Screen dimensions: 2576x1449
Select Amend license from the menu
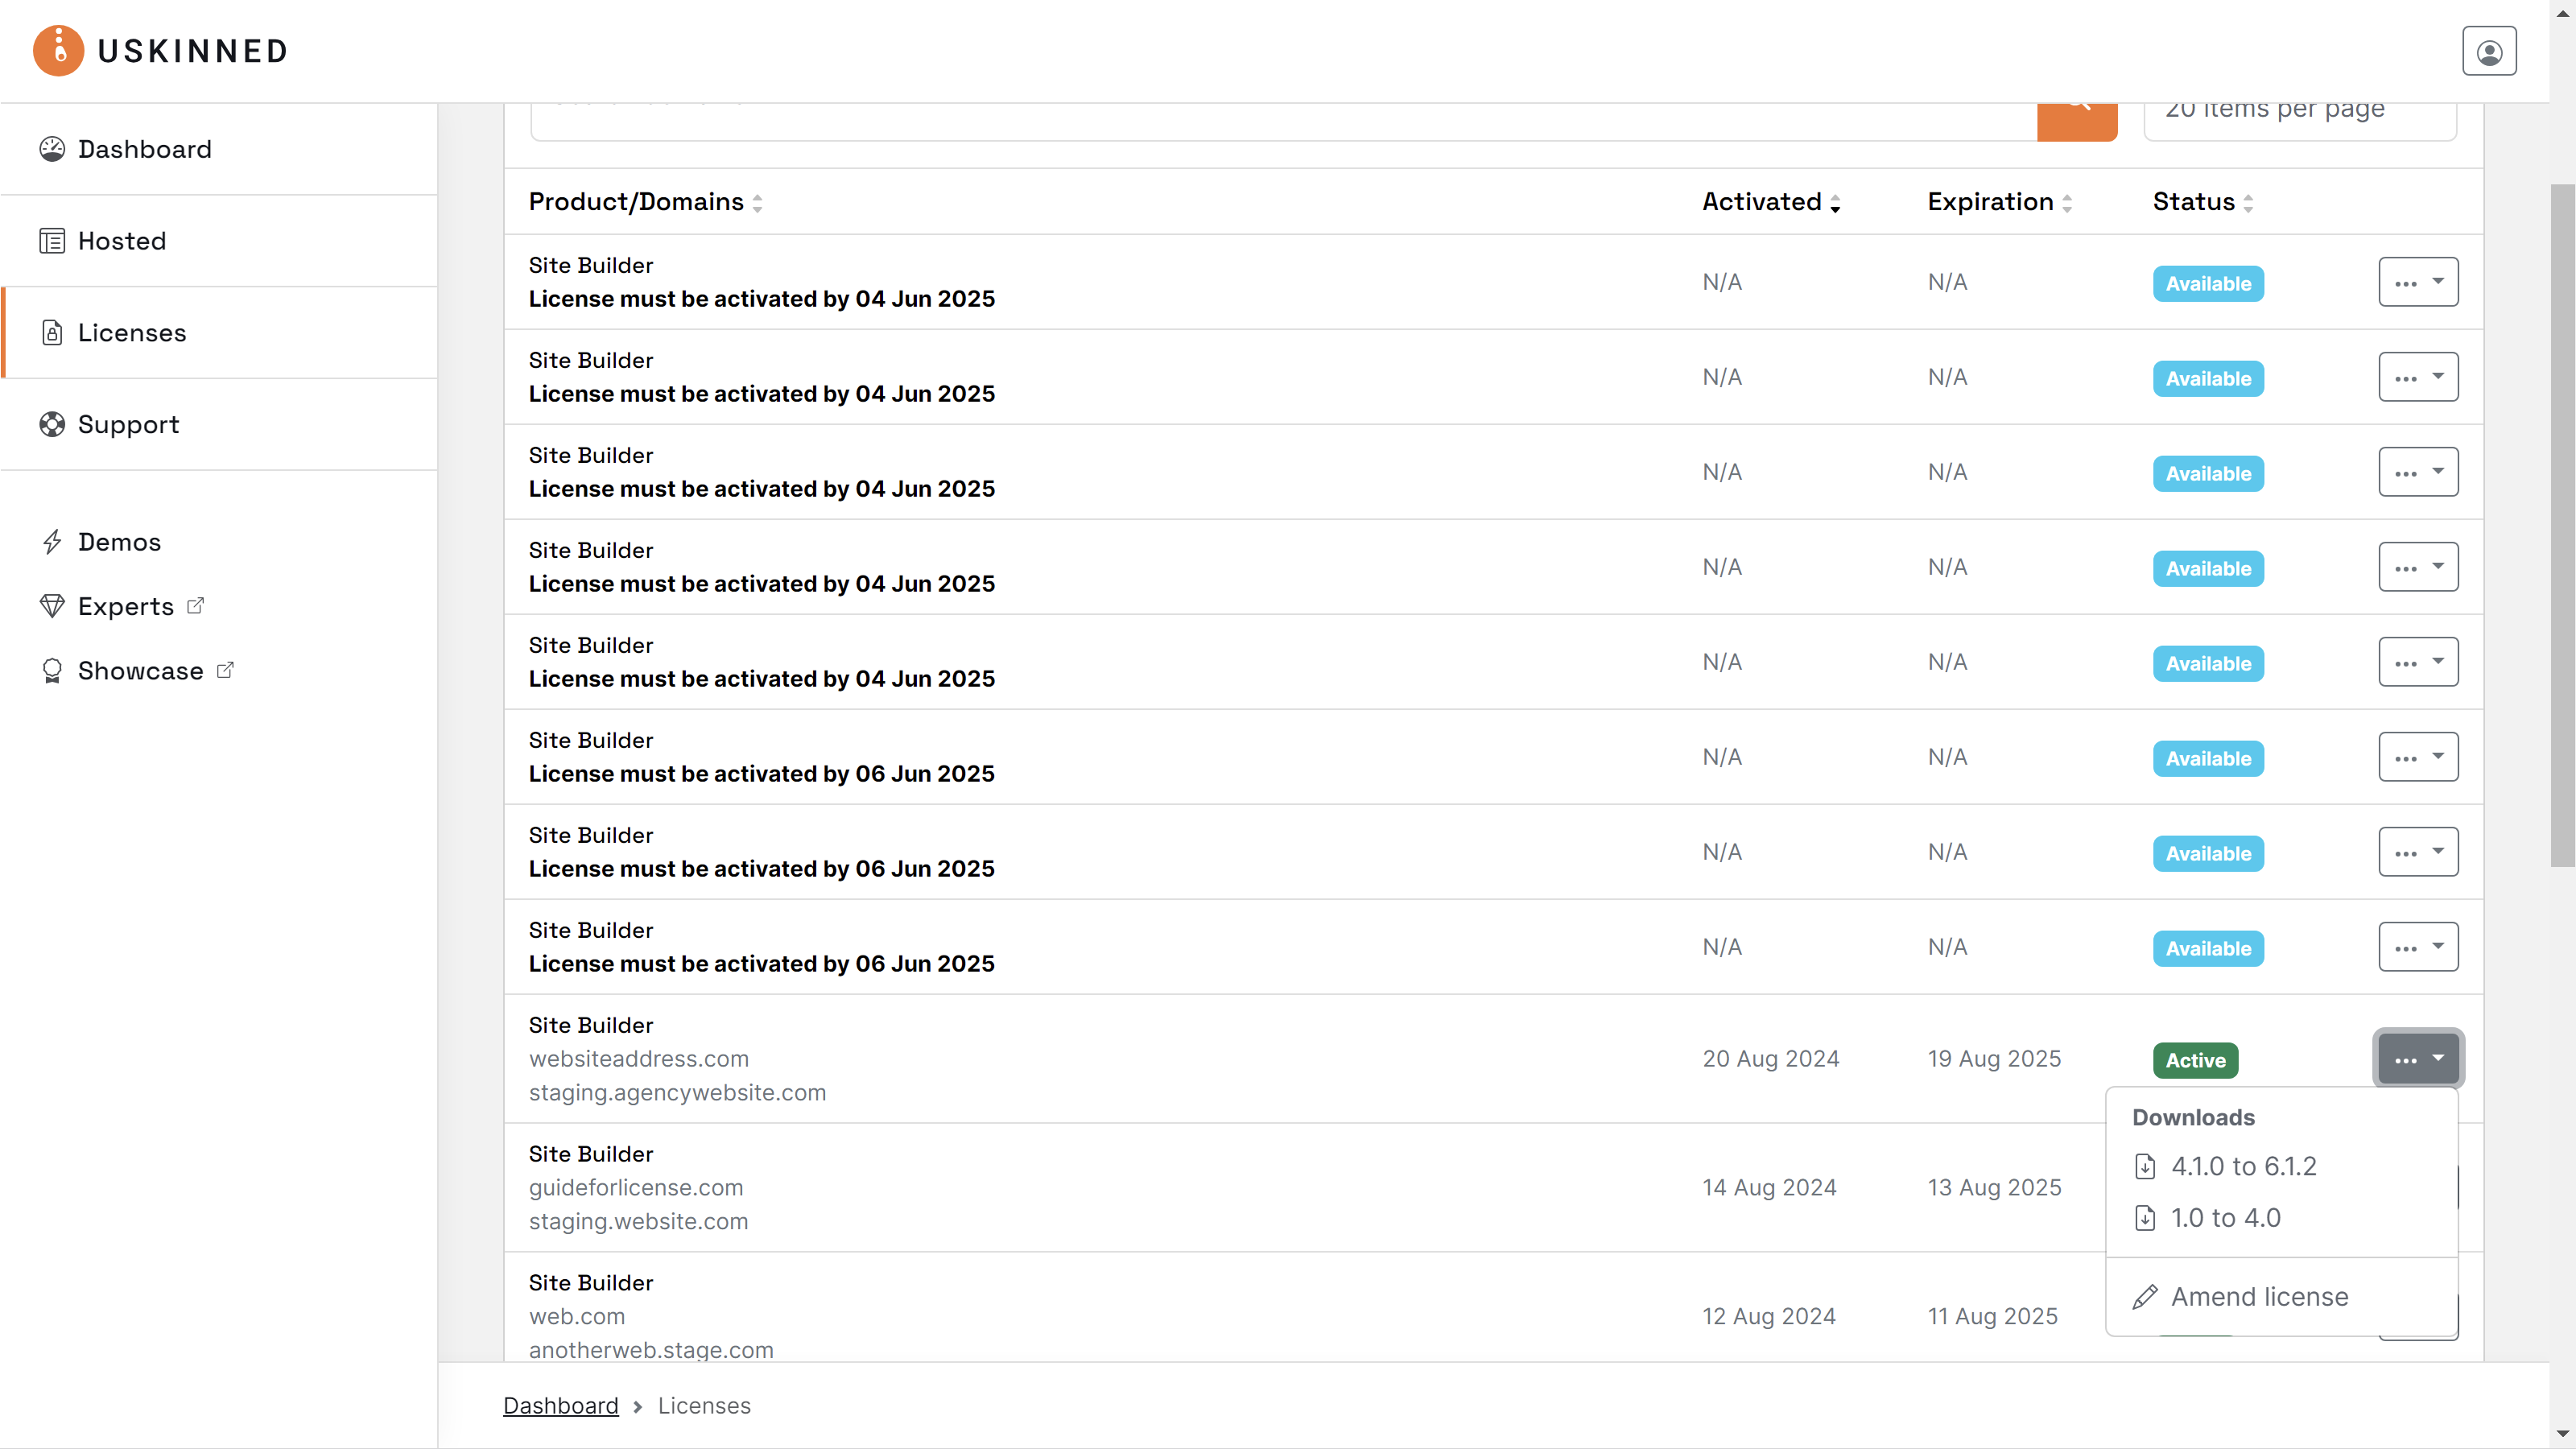[x=2258, y=1297]
